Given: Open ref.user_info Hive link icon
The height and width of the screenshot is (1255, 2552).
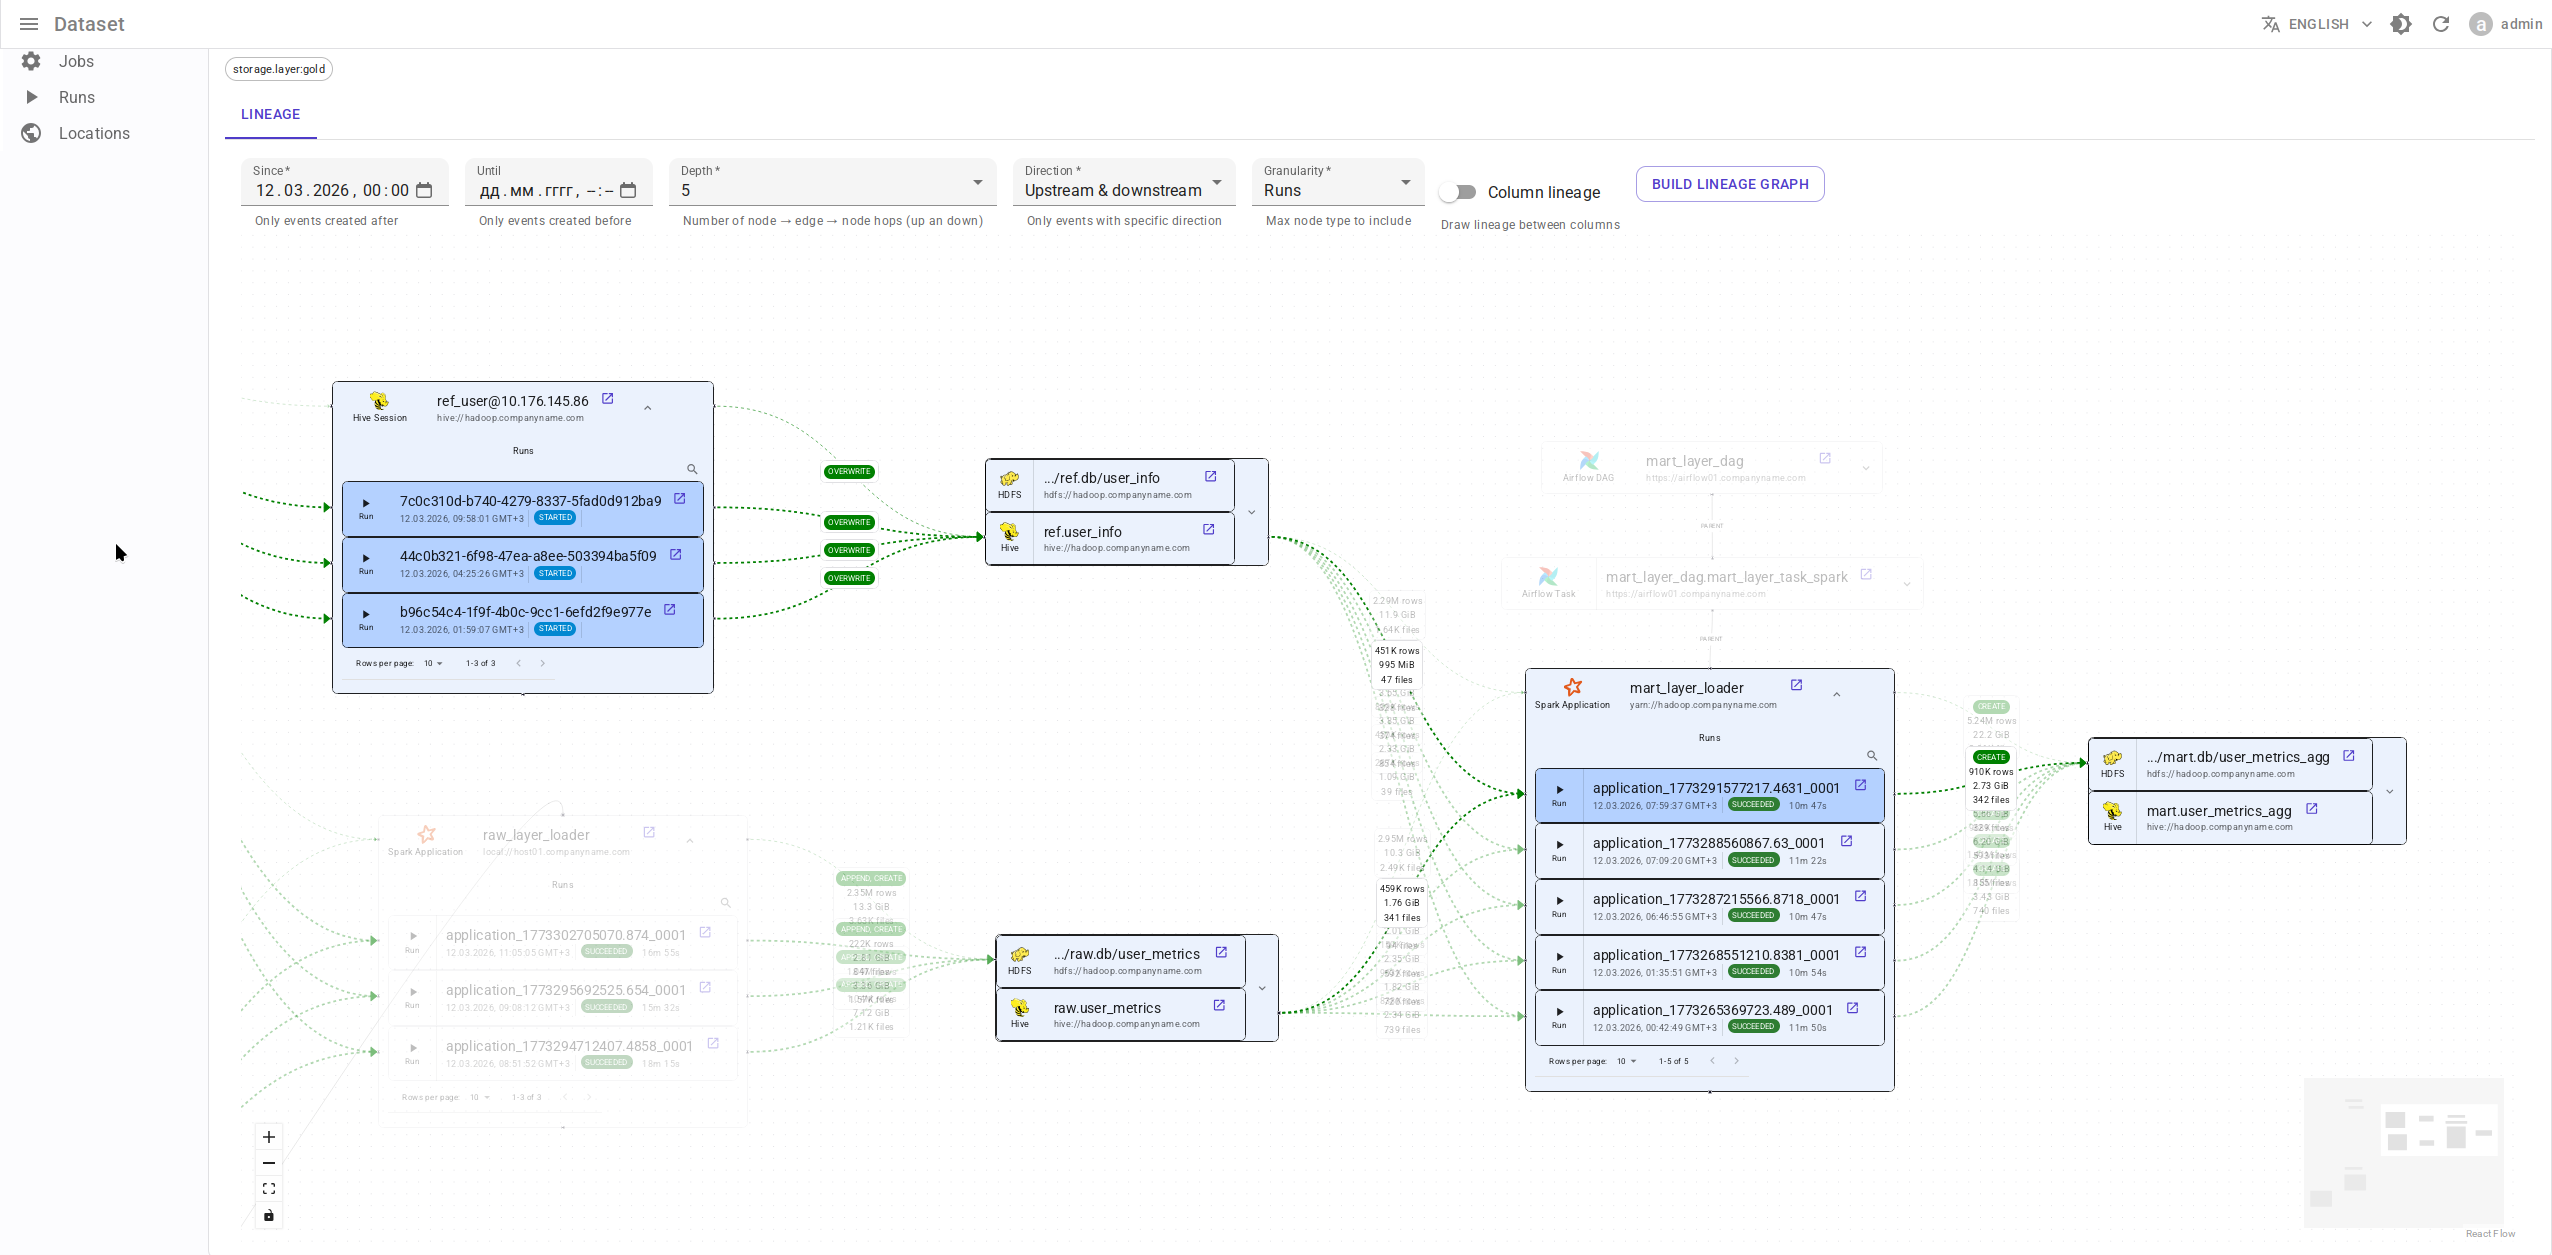Looking at the screenshot, I should [x=1209, y=530].
